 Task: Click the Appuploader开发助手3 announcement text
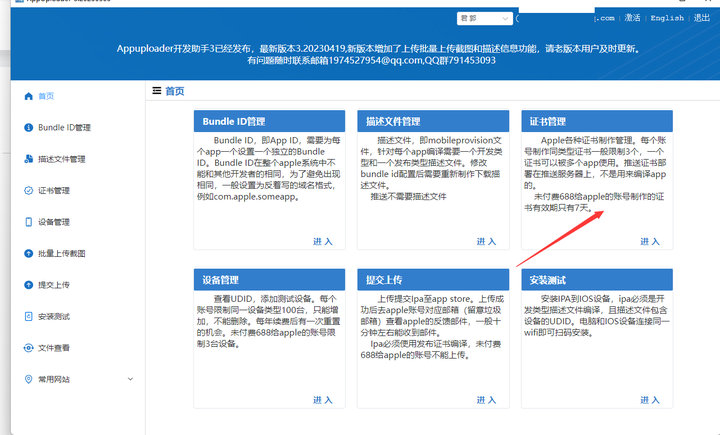[378, 48]
